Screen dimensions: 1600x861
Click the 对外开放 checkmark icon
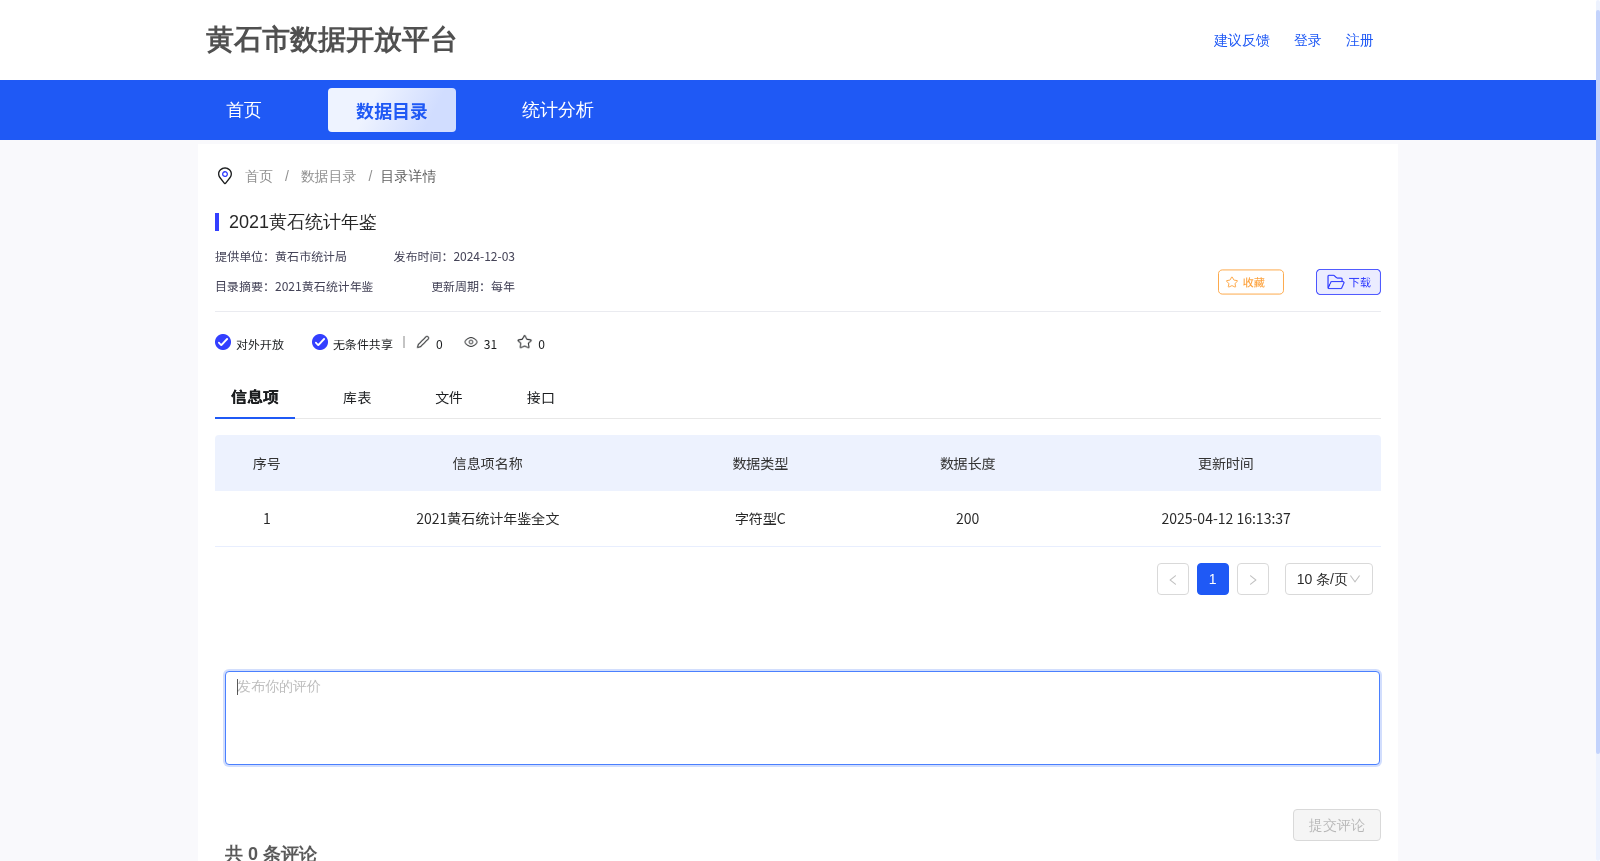pyautogui.click(x=223, y=342)
